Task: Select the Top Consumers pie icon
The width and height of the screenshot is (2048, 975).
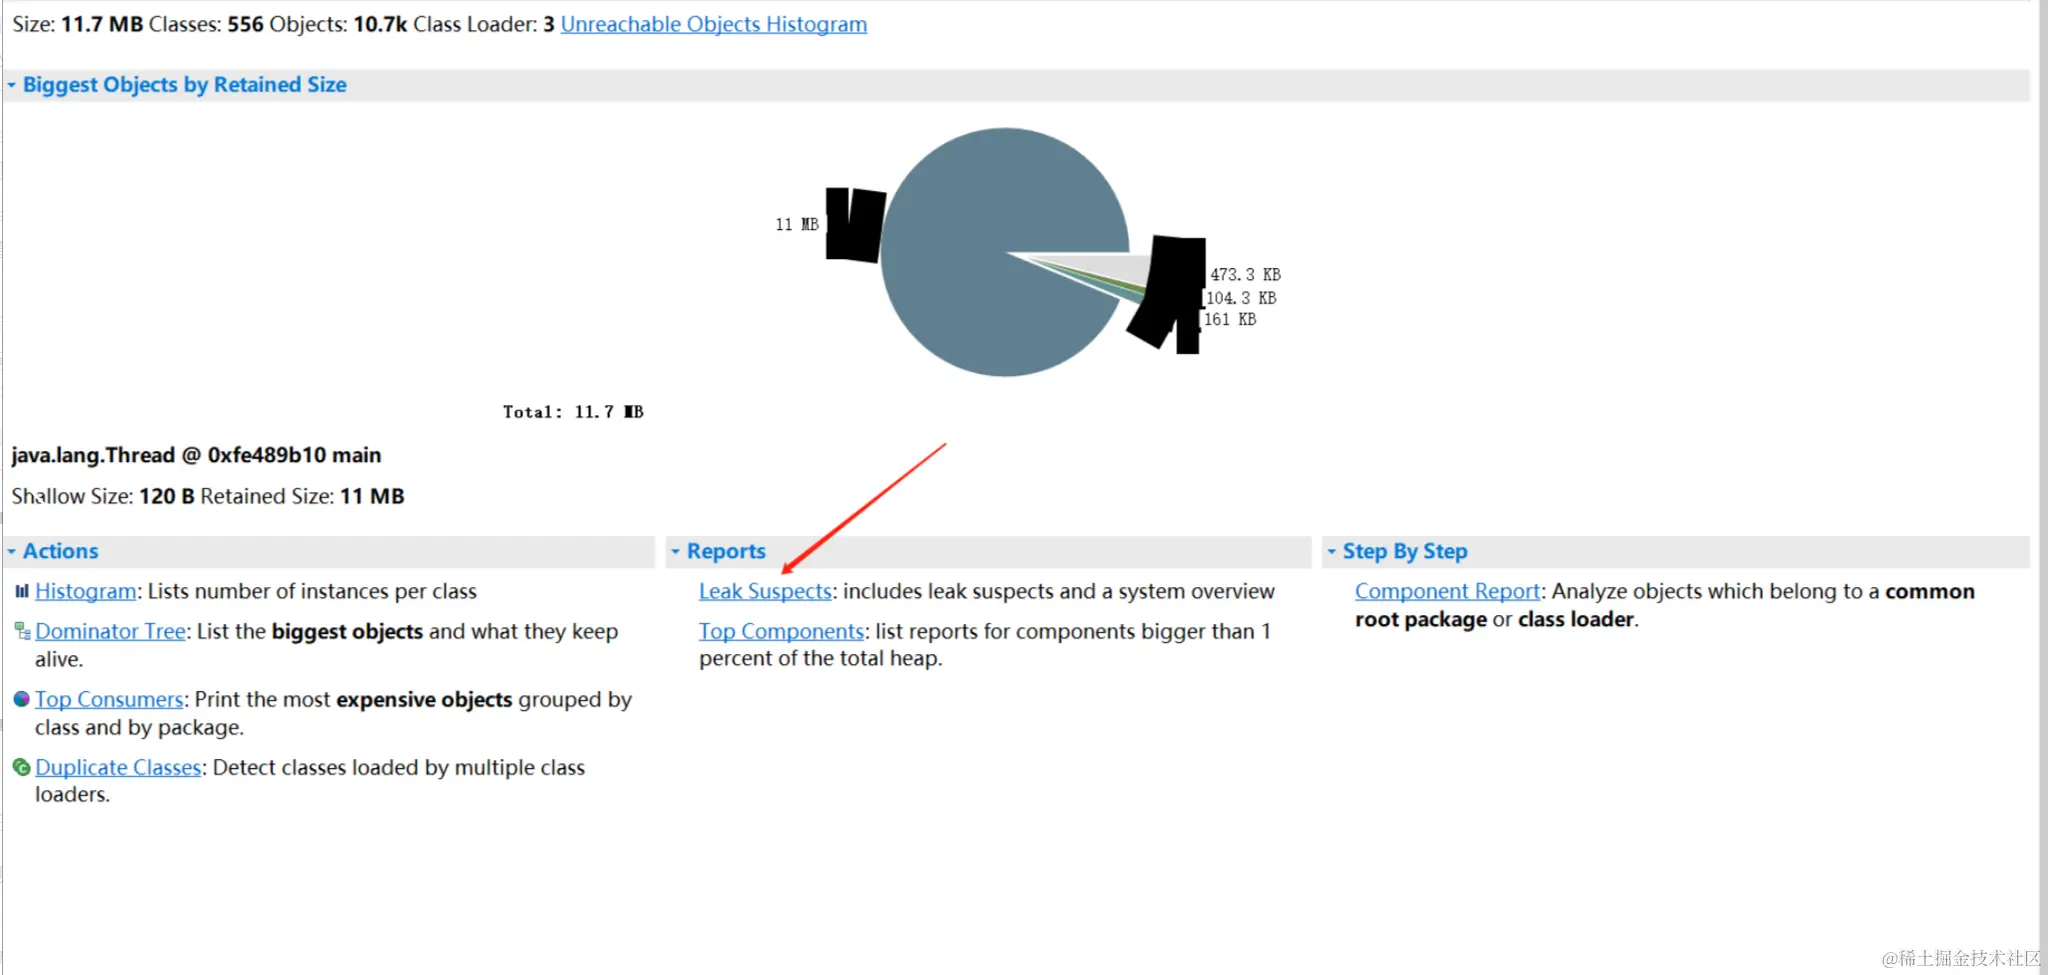Action: click(x=22, y=700)
